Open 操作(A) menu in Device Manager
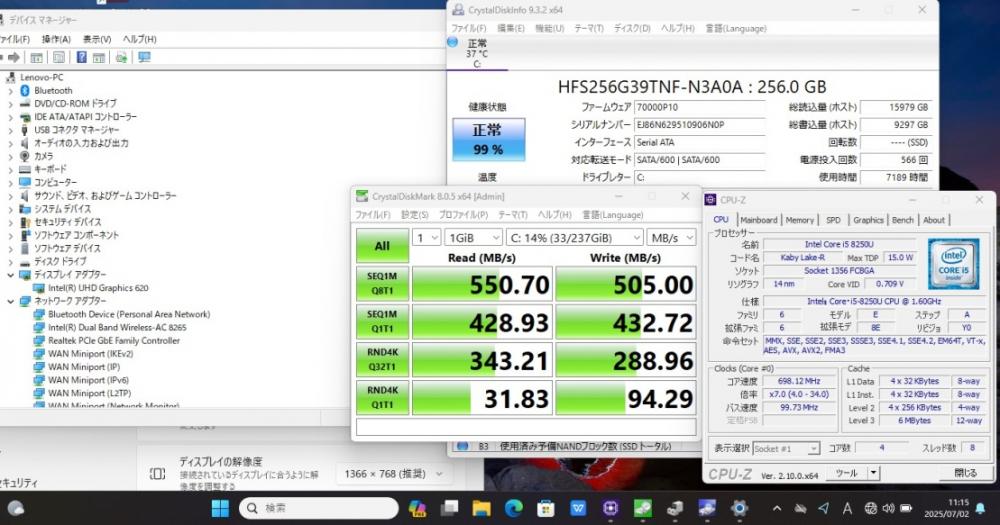1000x525 pixels. click(x=56, y=40)
